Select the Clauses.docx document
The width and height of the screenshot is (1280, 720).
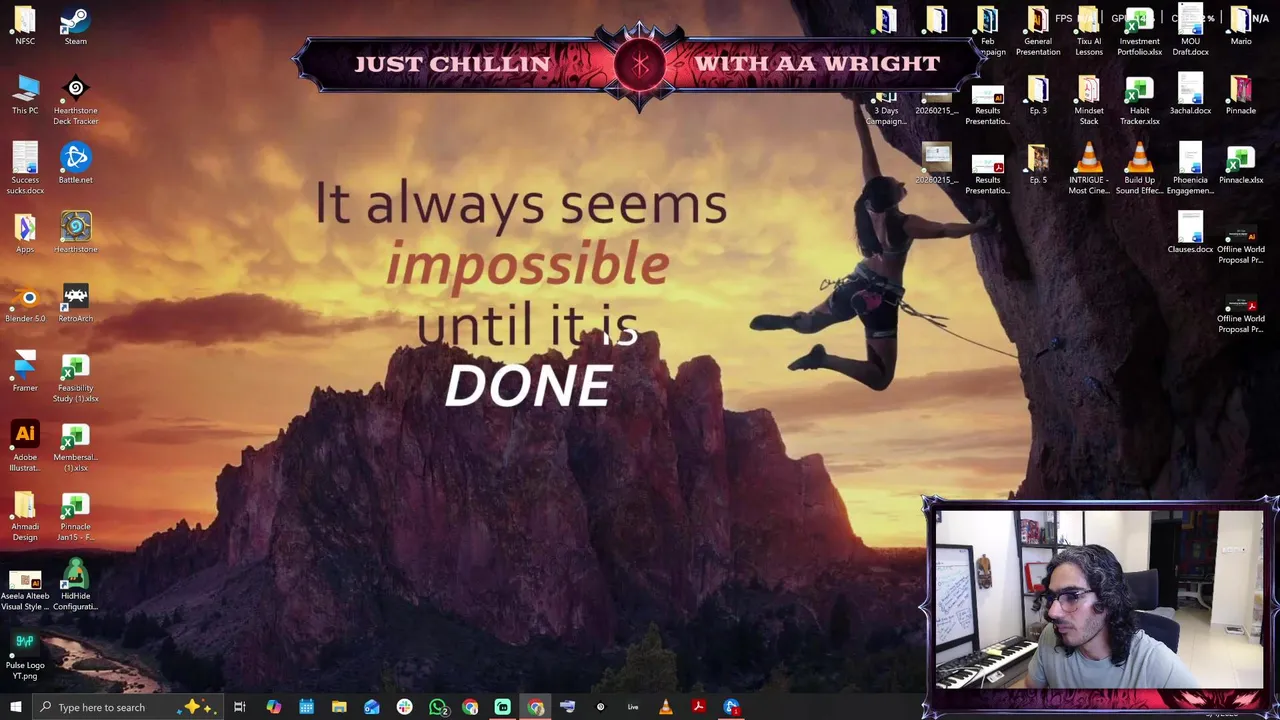pyautogui.click(x=1190, y=233)
